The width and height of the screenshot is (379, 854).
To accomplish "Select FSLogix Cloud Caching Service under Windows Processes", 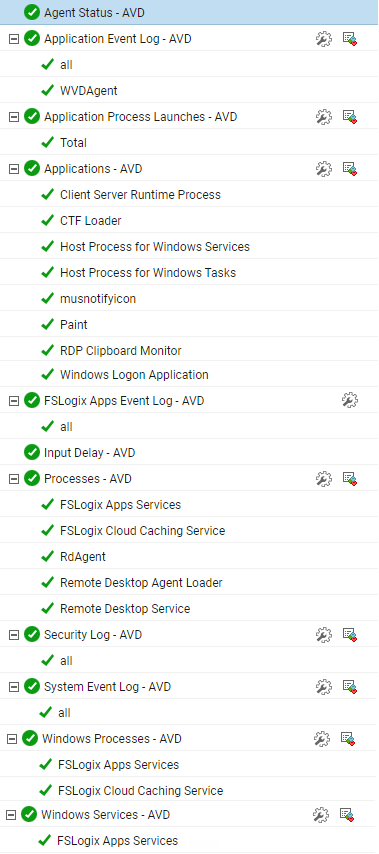I will coord(140,790).
